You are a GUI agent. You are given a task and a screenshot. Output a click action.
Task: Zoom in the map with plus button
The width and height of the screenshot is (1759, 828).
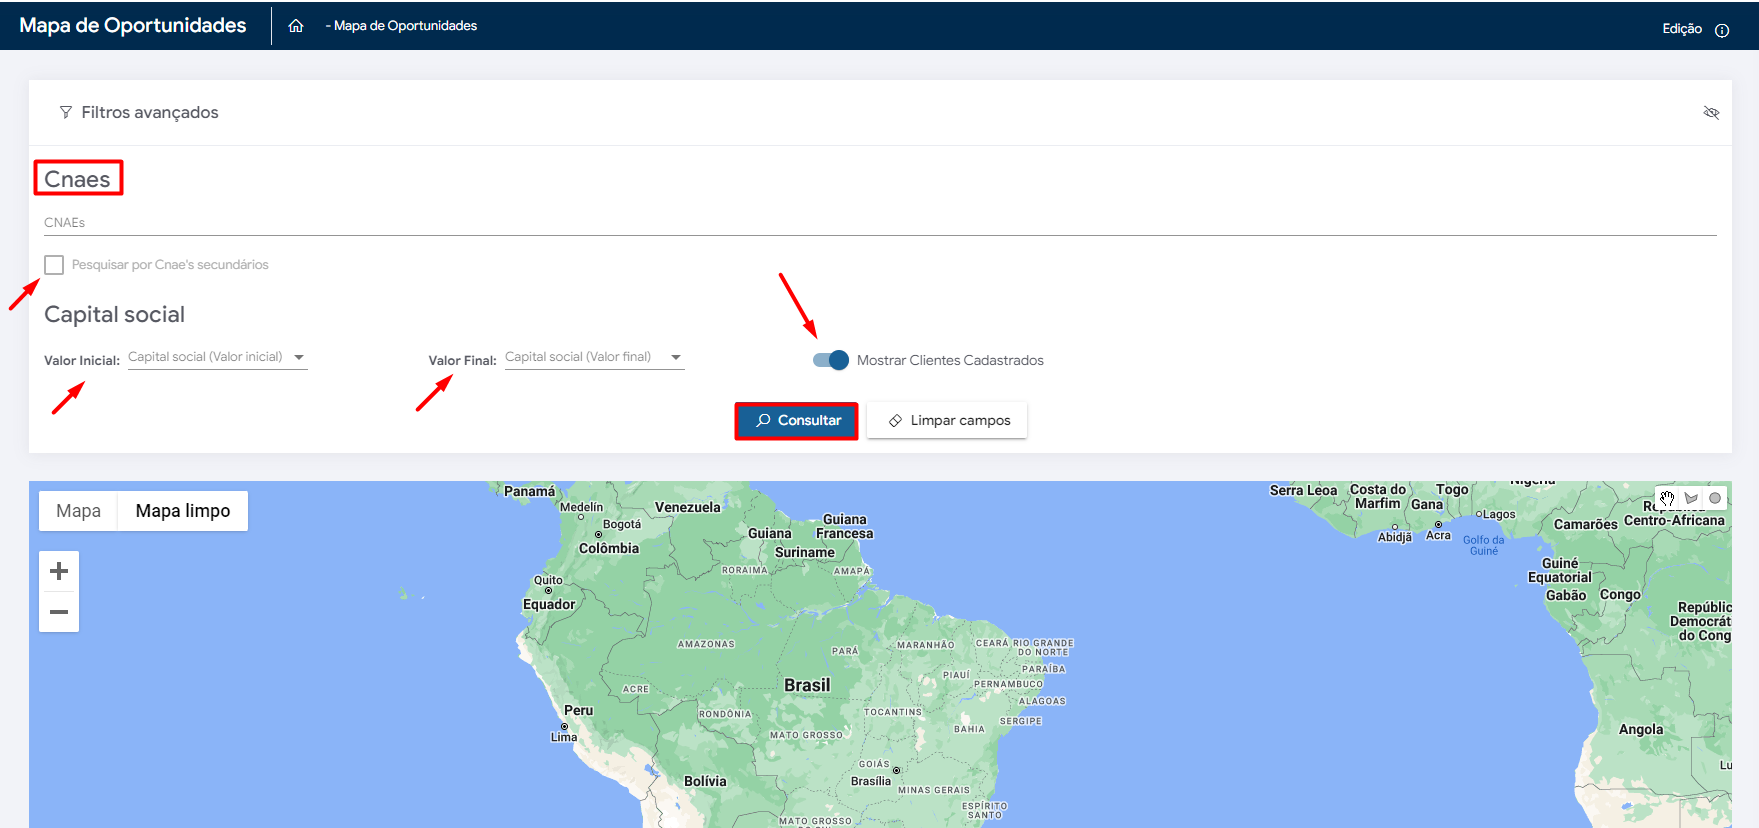pos(59,571)
